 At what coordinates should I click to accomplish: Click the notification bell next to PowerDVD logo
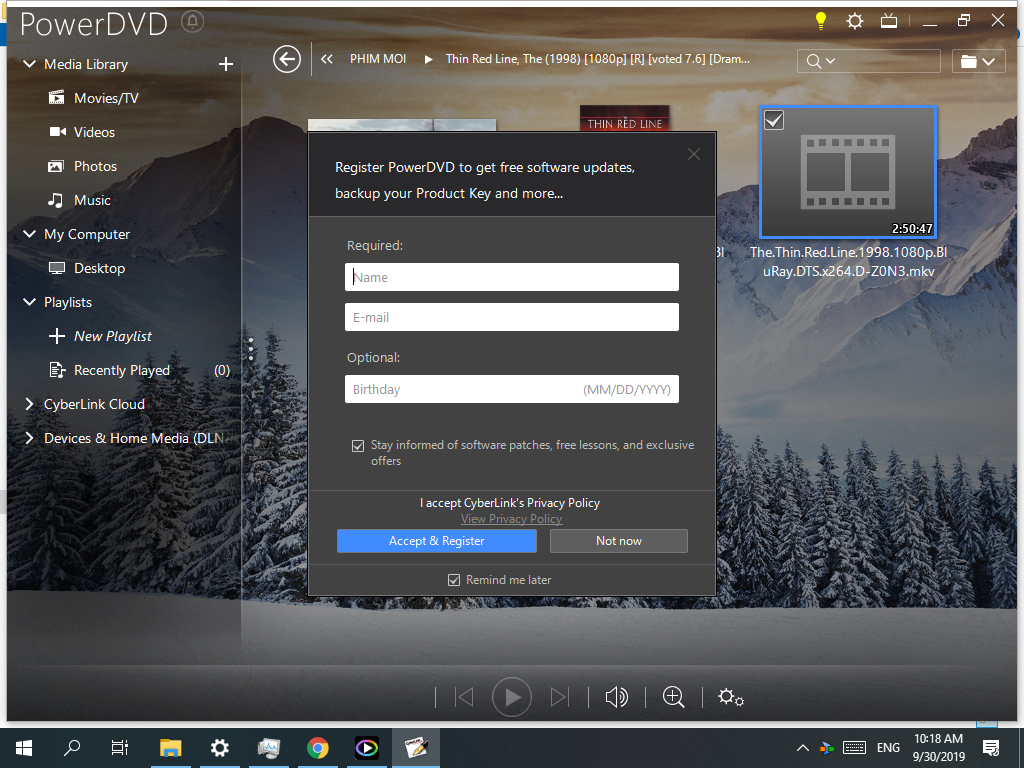point(192,22)
